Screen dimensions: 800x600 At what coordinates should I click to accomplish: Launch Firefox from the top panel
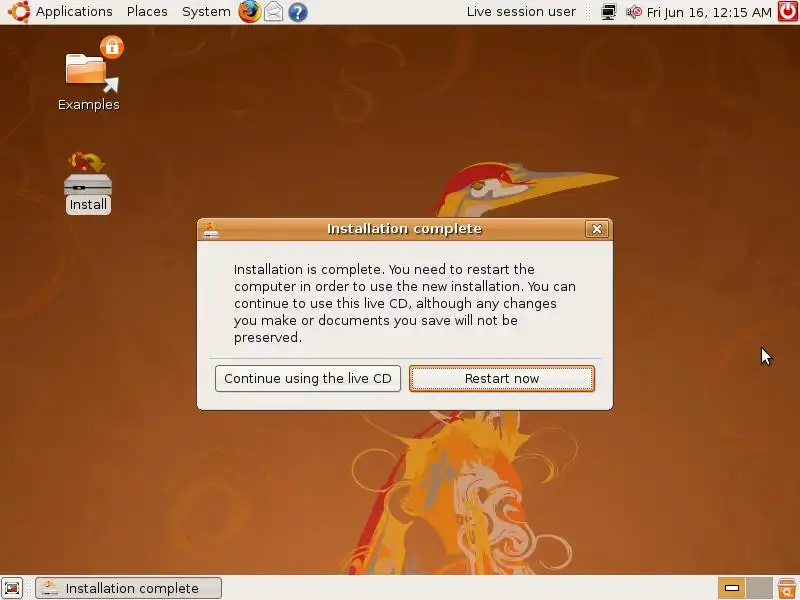pos(249,12)
